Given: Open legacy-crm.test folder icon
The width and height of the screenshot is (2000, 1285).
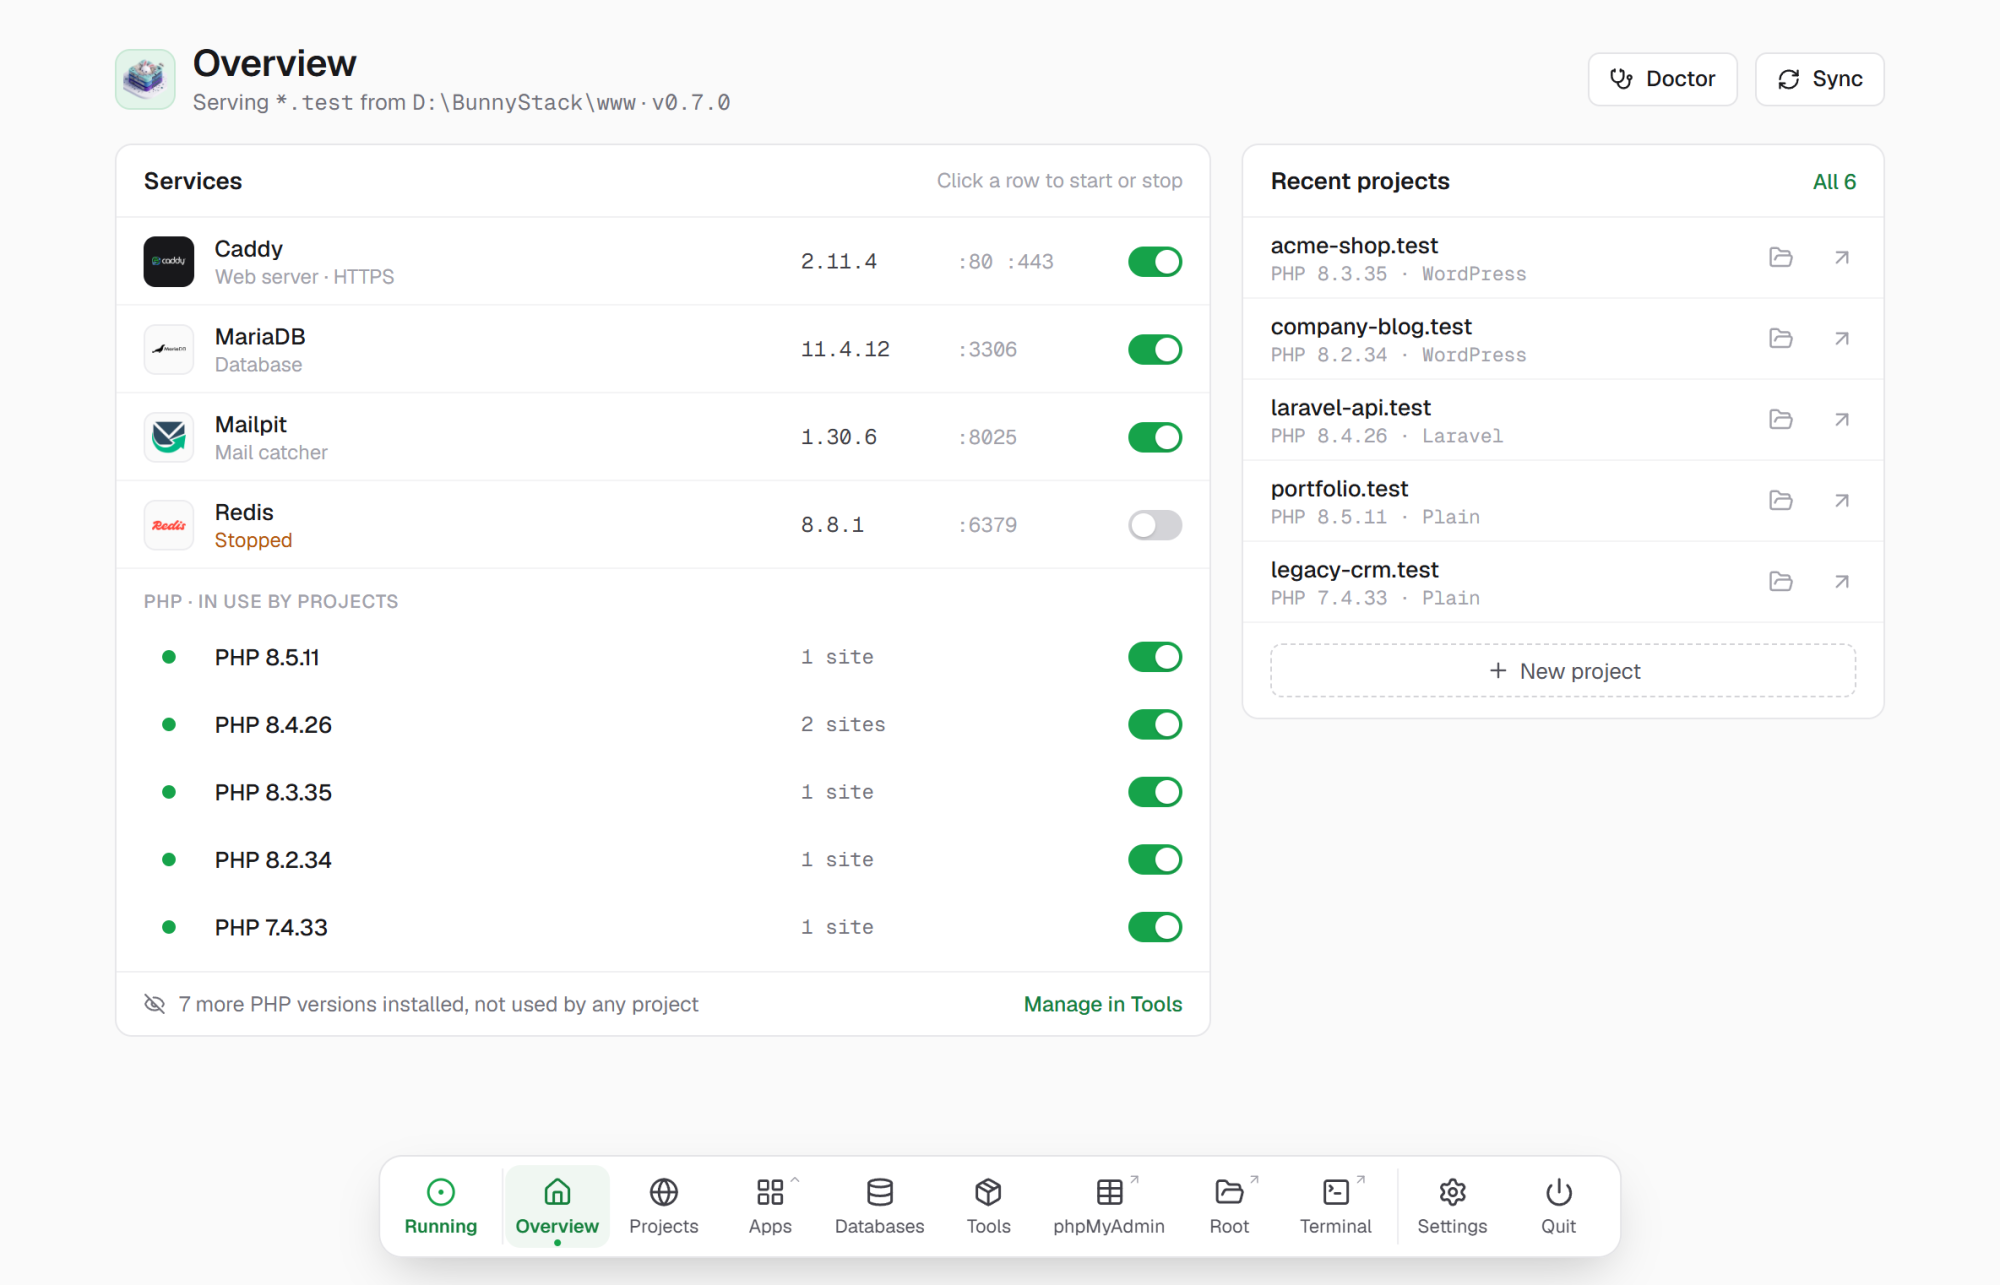Looking at the screenshot, I should (1781, 582).
